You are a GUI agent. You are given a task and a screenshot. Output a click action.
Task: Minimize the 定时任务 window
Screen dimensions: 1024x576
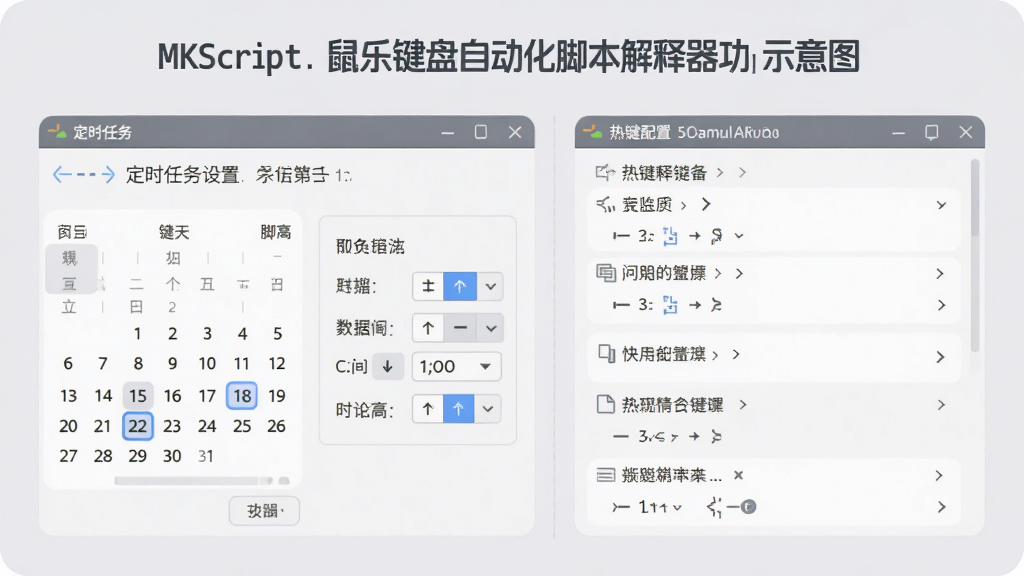(x=447, y=133)
